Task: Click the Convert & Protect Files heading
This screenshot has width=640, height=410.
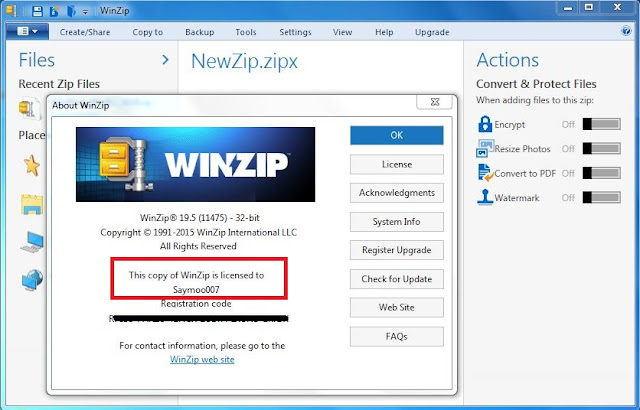Action: [536, 84]
